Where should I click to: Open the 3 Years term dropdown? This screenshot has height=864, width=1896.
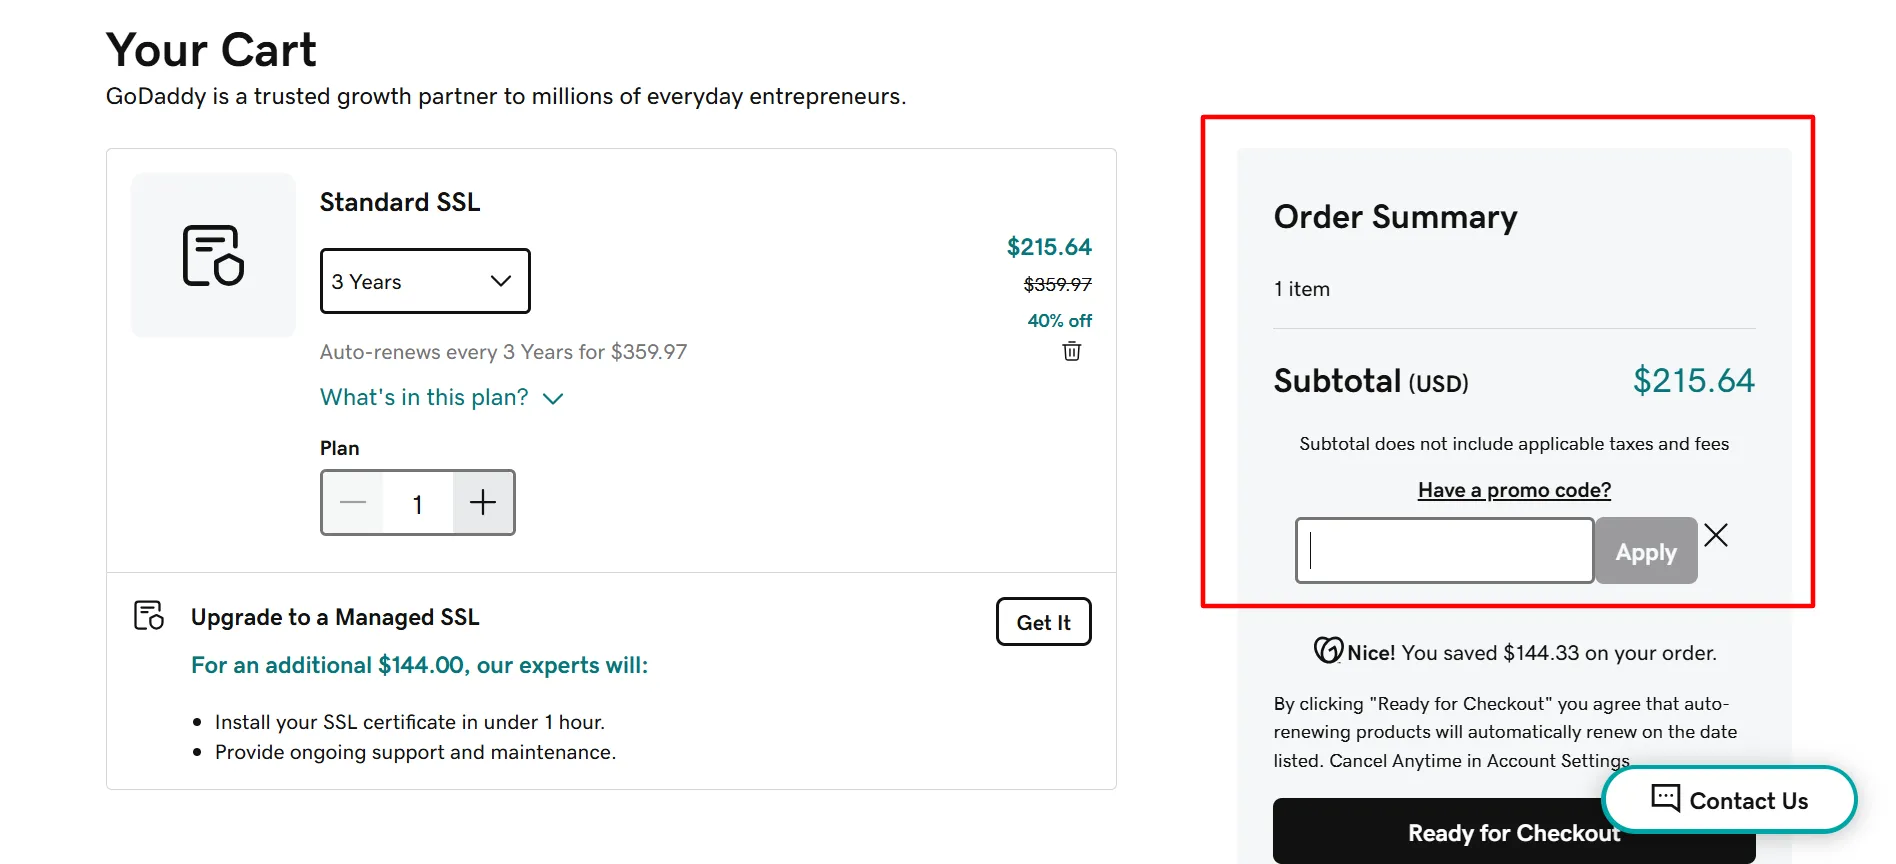click(425, 281)
